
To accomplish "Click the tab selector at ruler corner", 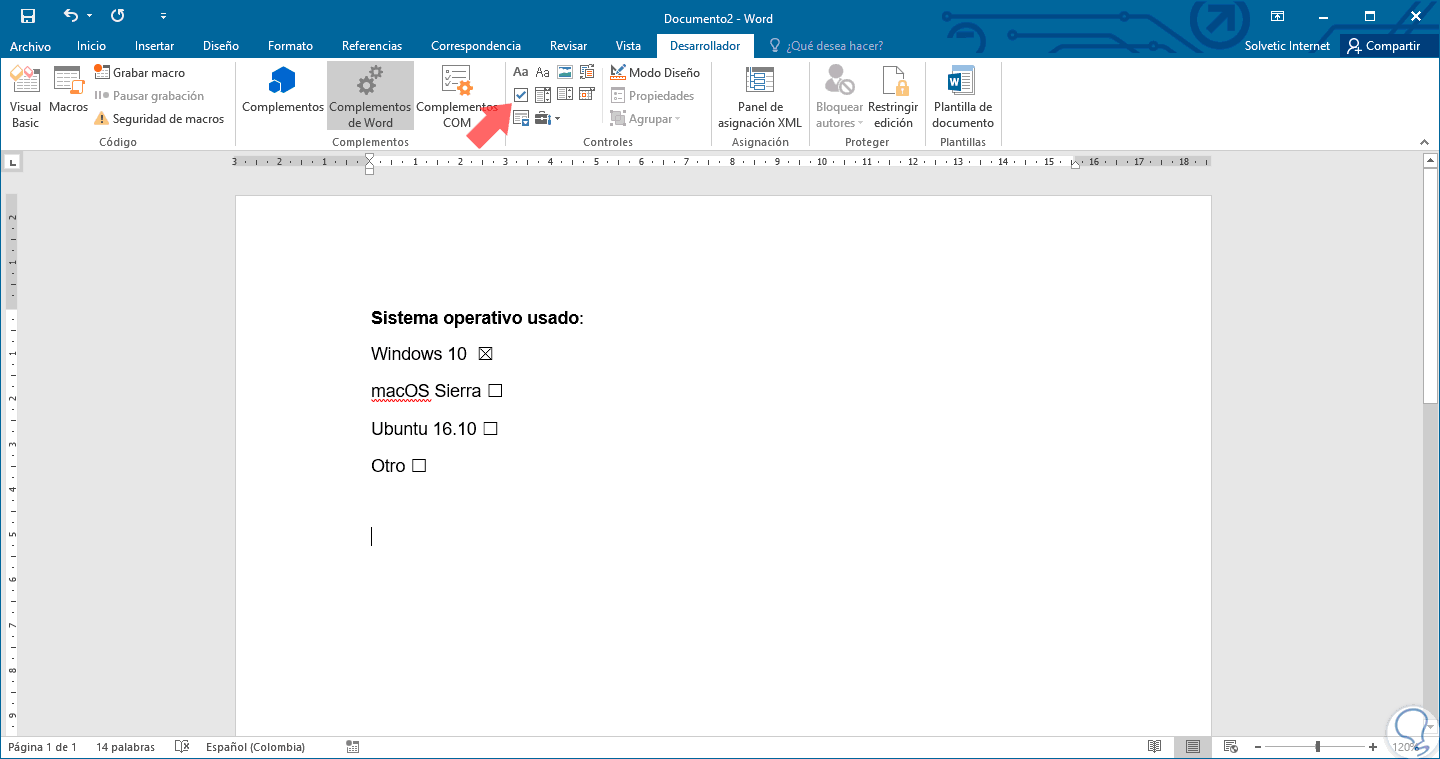I will [14, 161].
